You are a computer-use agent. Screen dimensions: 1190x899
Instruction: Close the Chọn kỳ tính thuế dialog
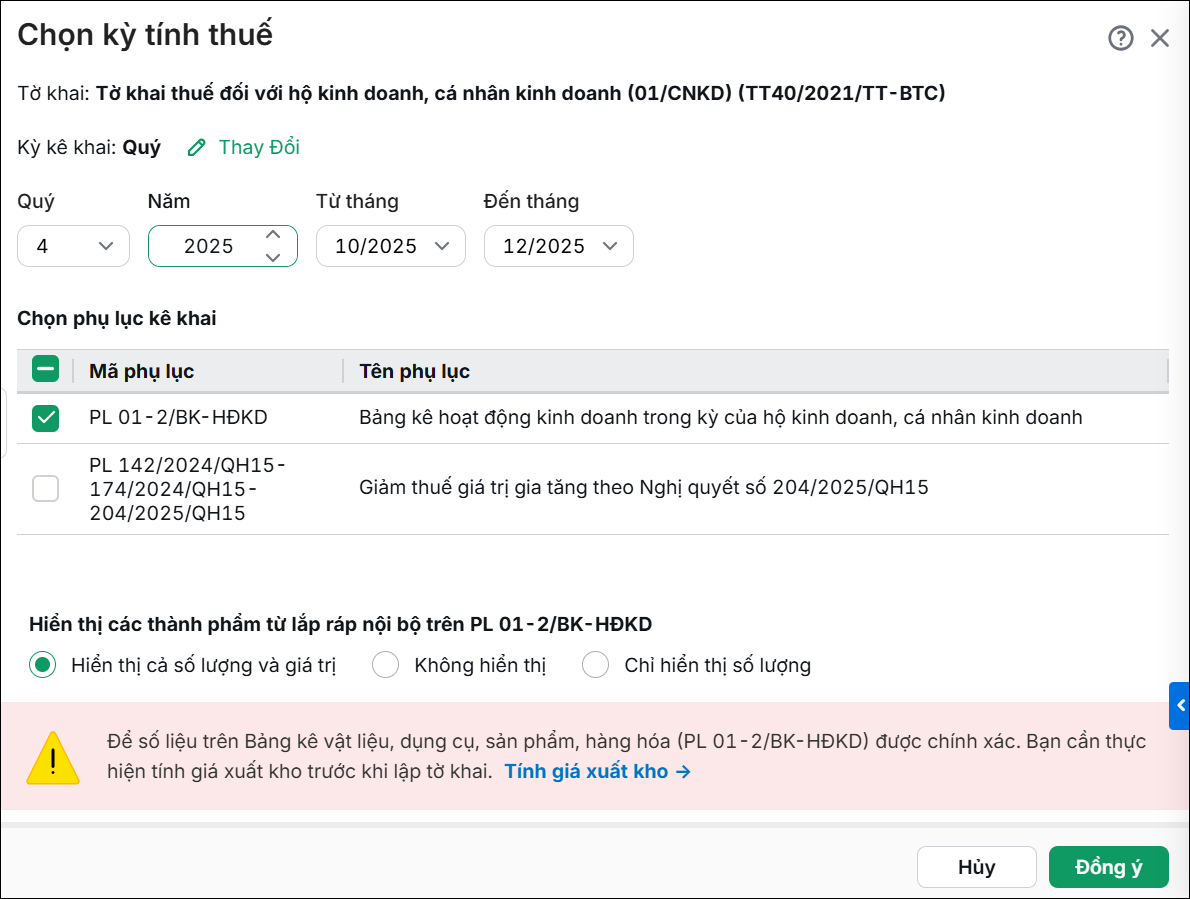point(1160,38)
